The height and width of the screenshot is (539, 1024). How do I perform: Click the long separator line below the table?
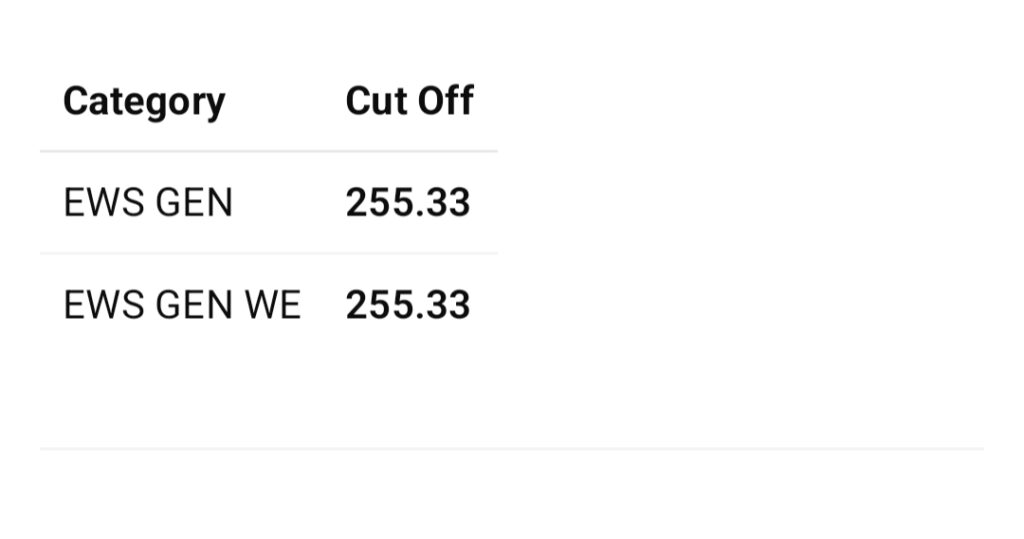click(x=512, y=449)
